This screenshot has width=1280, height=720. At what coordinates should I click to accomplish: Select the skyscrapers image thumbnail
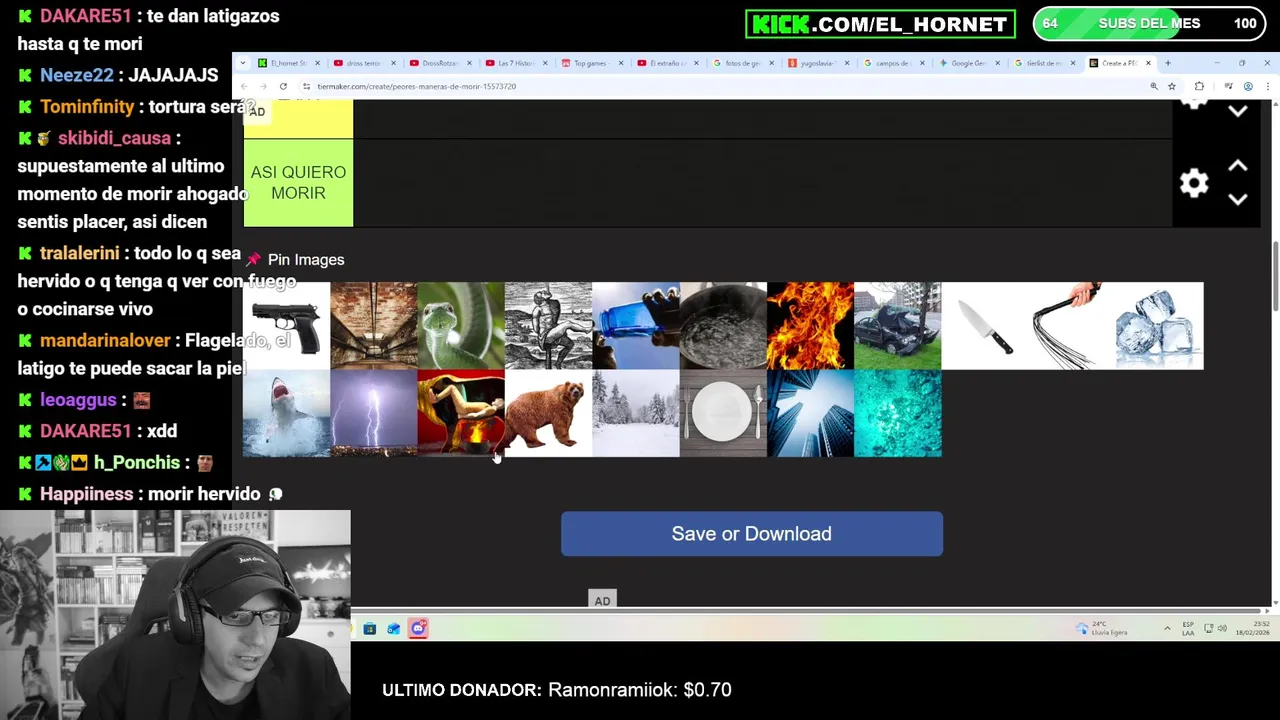coord(810,413)
